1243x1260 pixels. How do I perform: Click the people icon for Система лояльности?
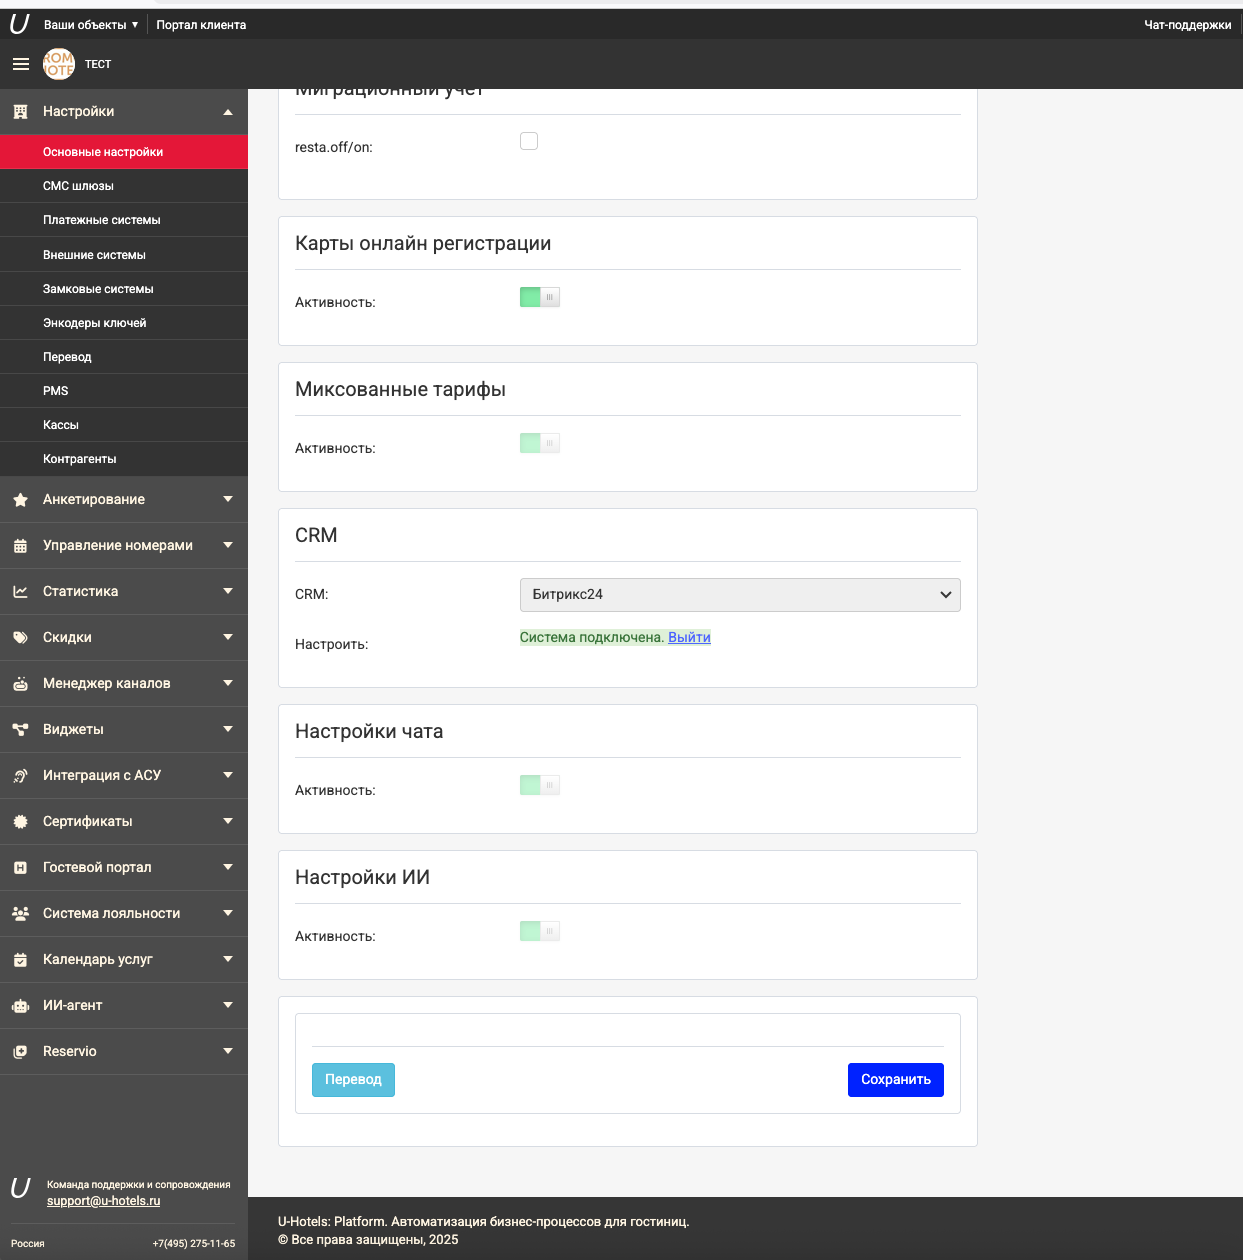point(20,914)
